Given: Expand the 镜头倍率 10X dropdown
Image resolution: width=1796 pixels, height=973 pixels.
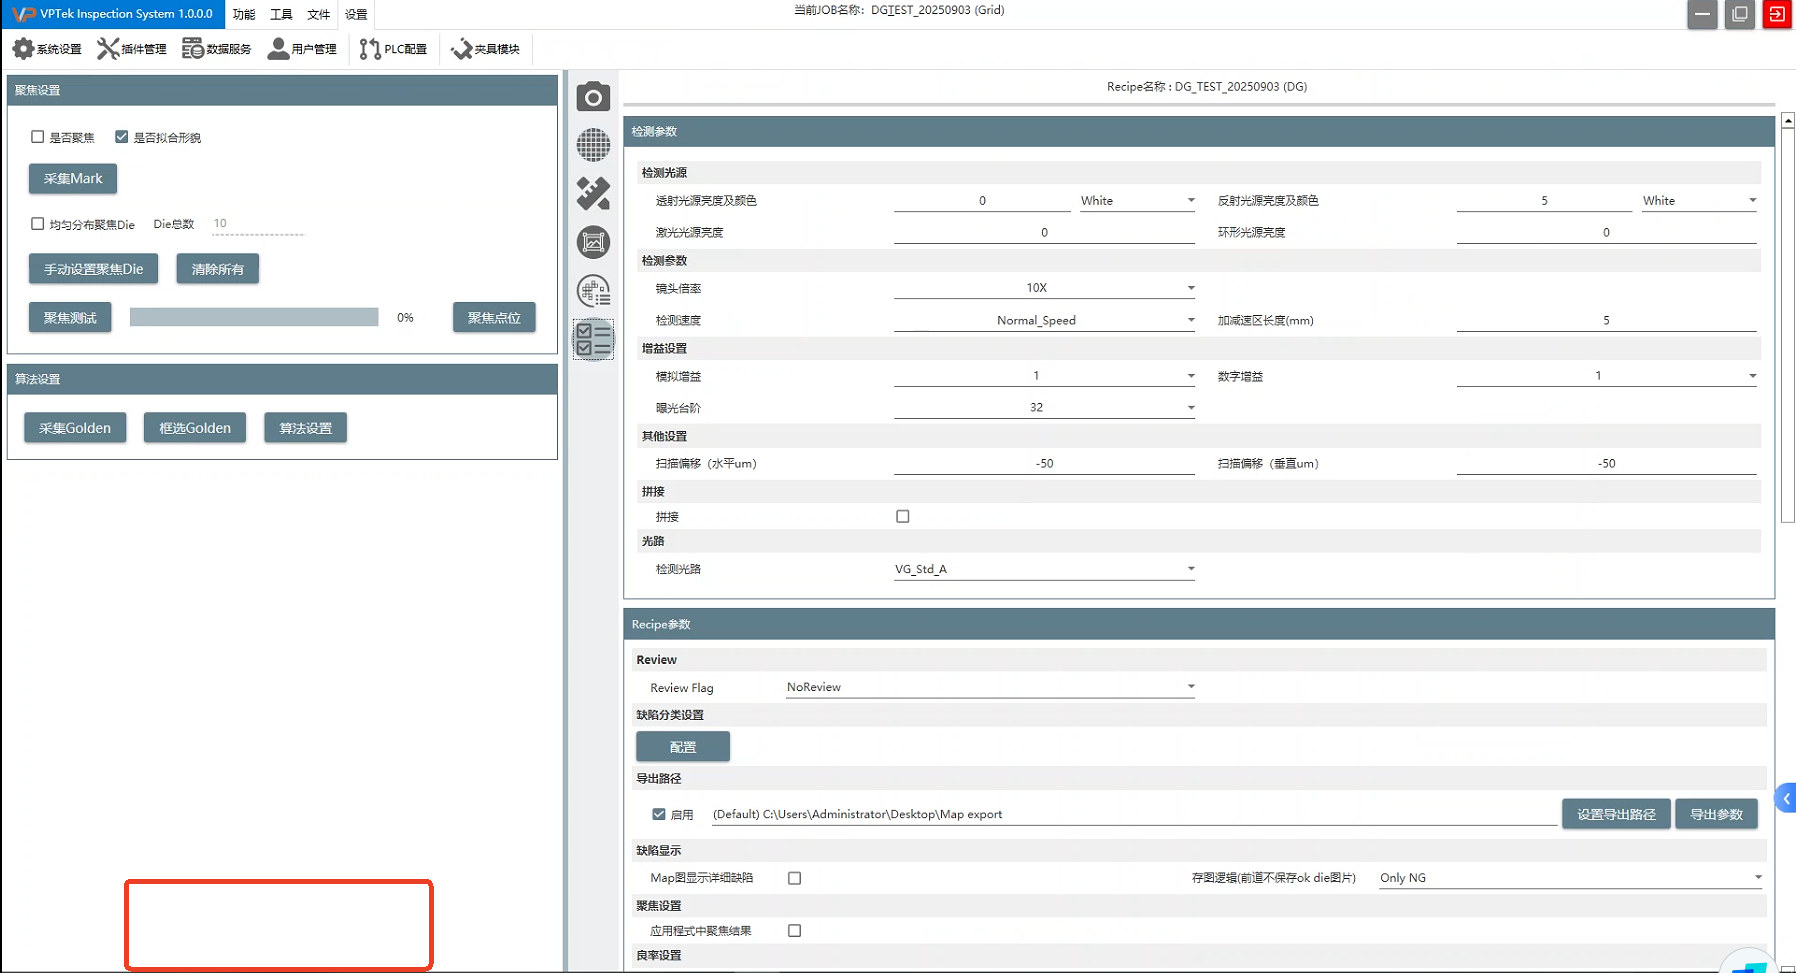Looking at the screenshot, I should coord(1044,288).
